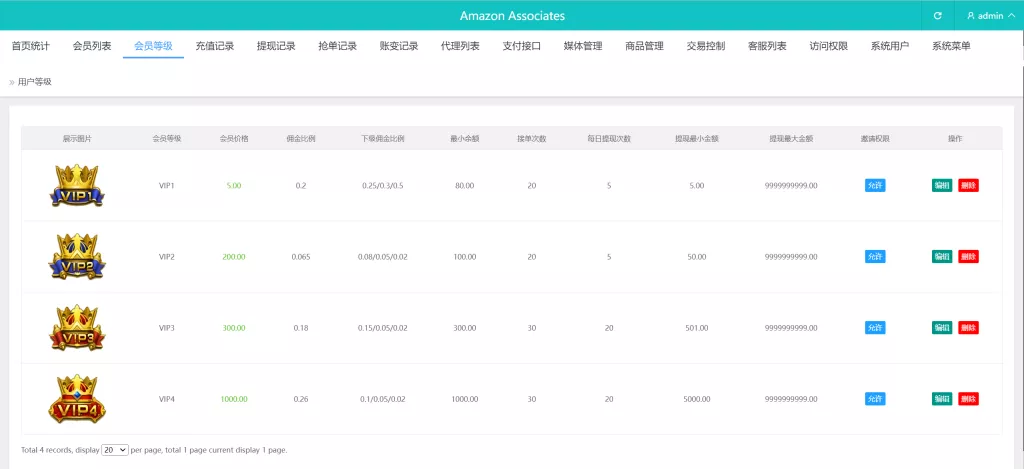
Task: Open the per page count dropdown
Action: (115, 450)
